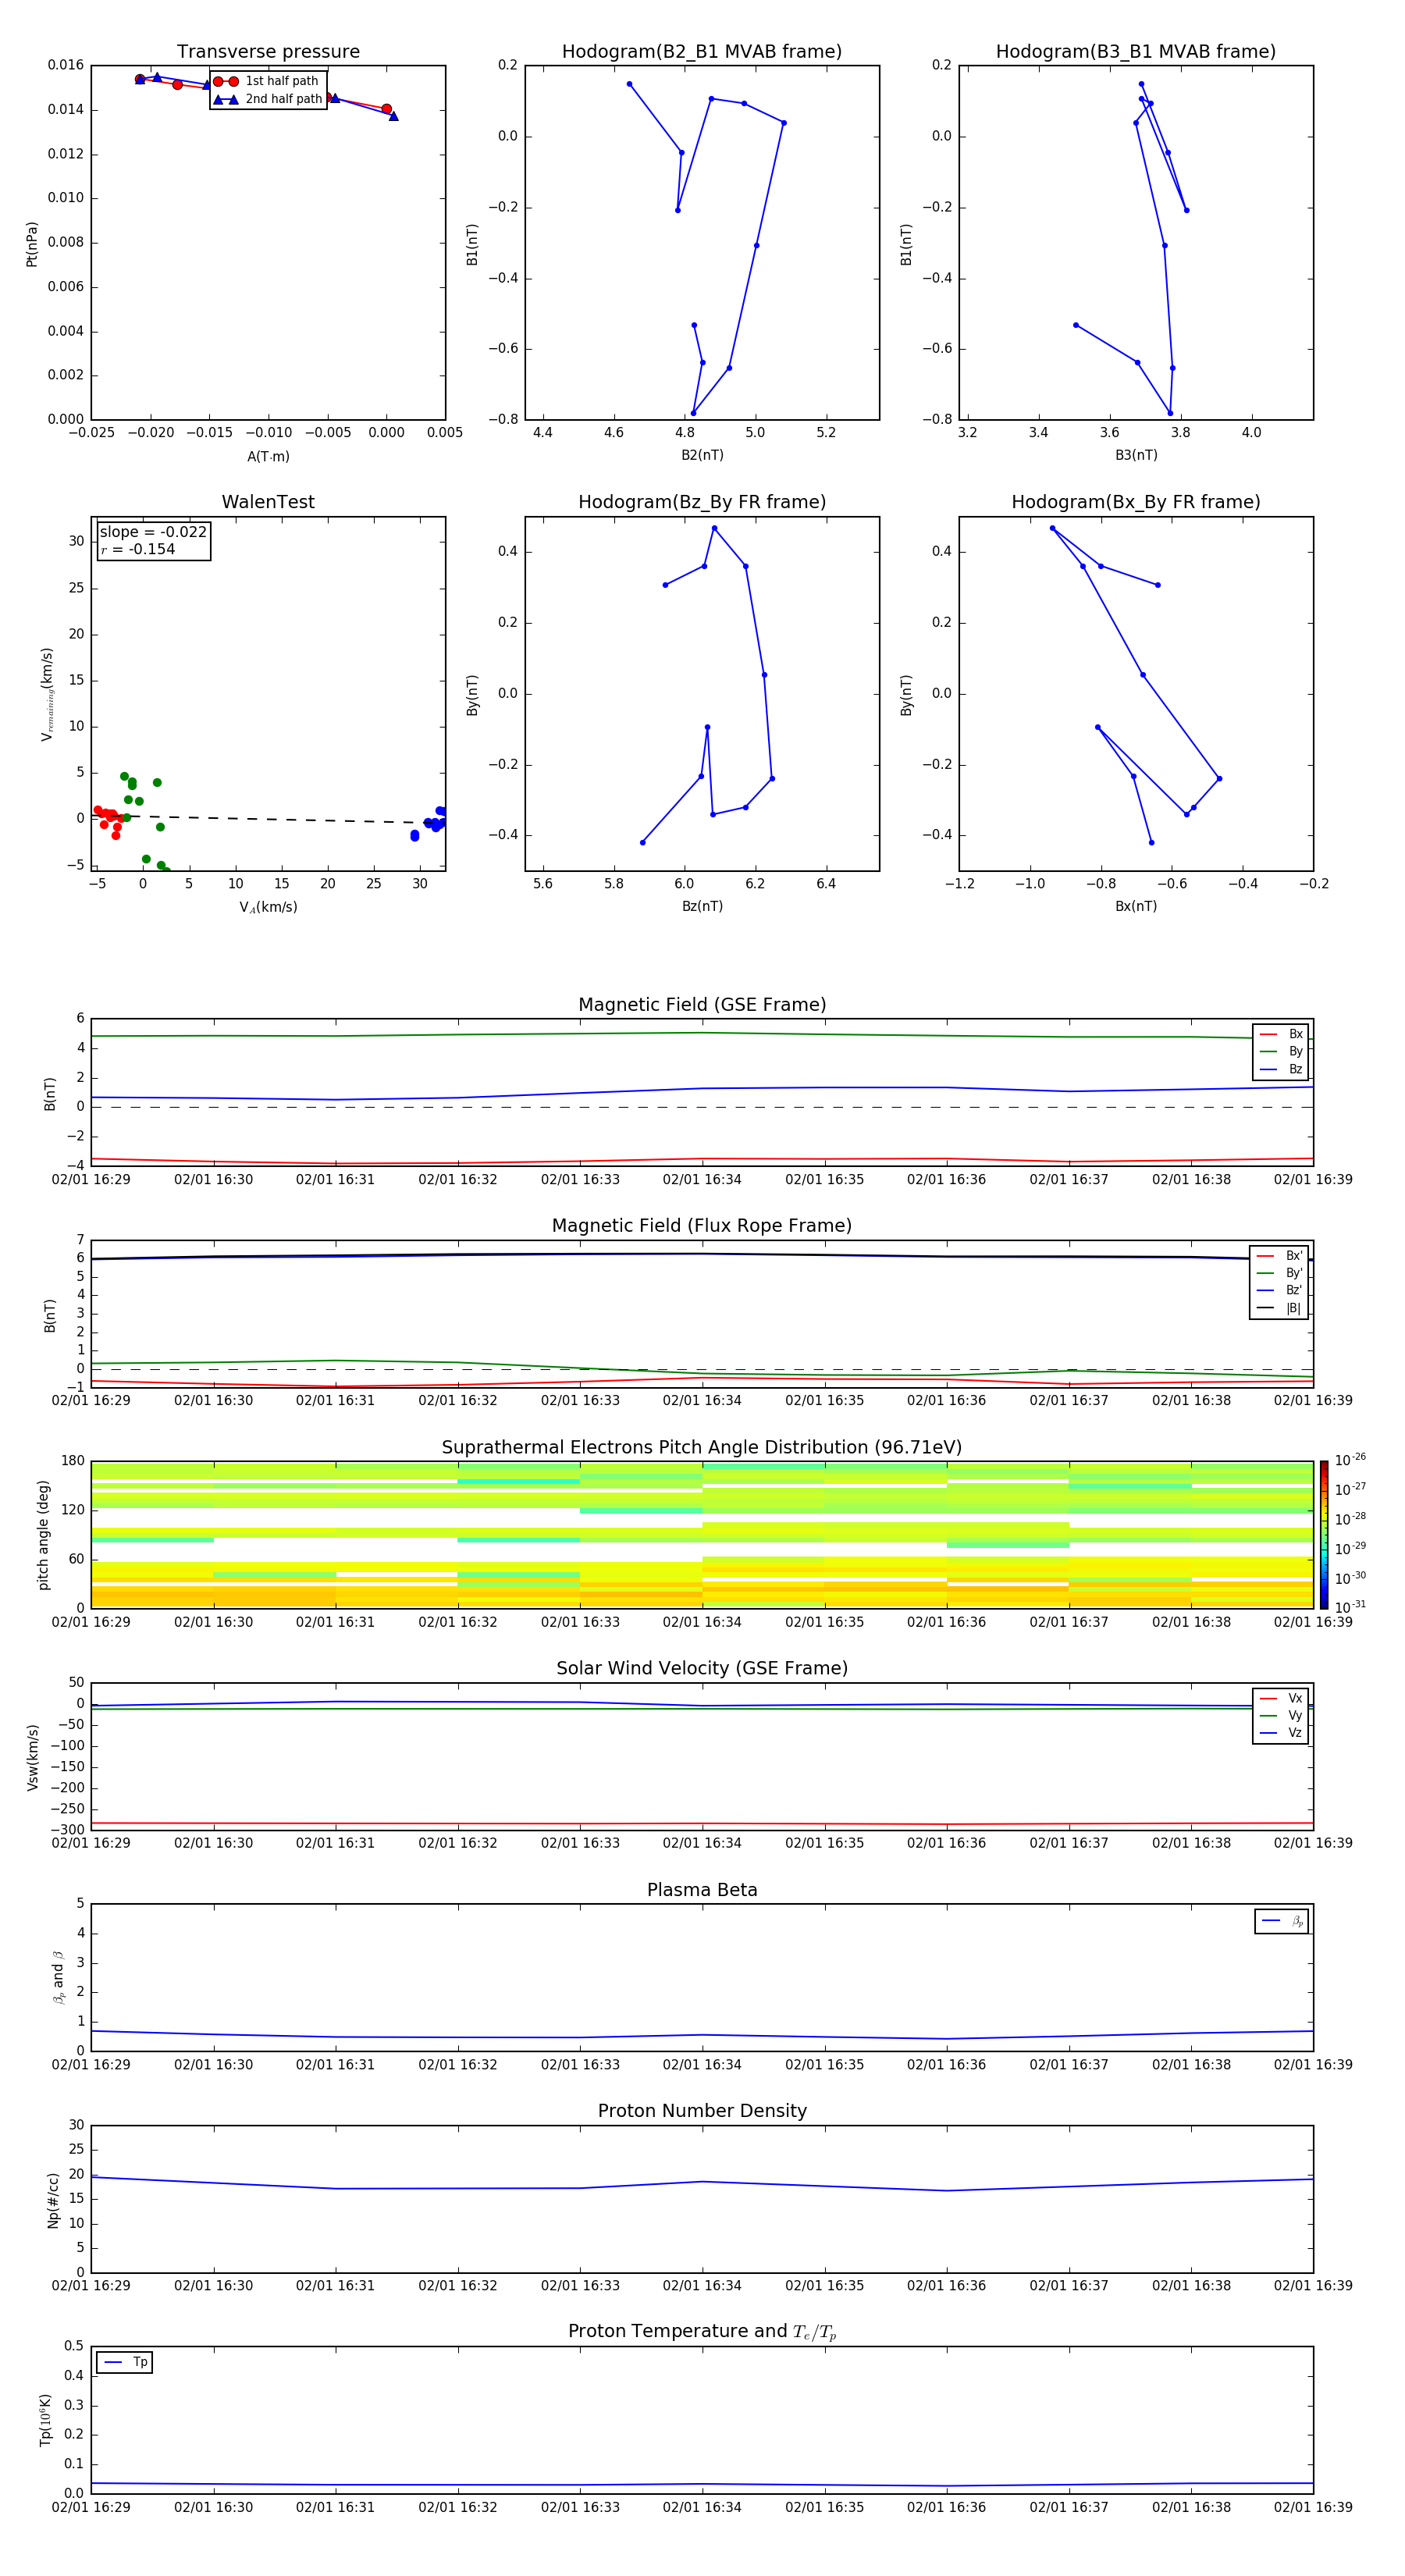Click the Suprathermal Electrons Pitch Angle Distribution title

pos(702,1448)
